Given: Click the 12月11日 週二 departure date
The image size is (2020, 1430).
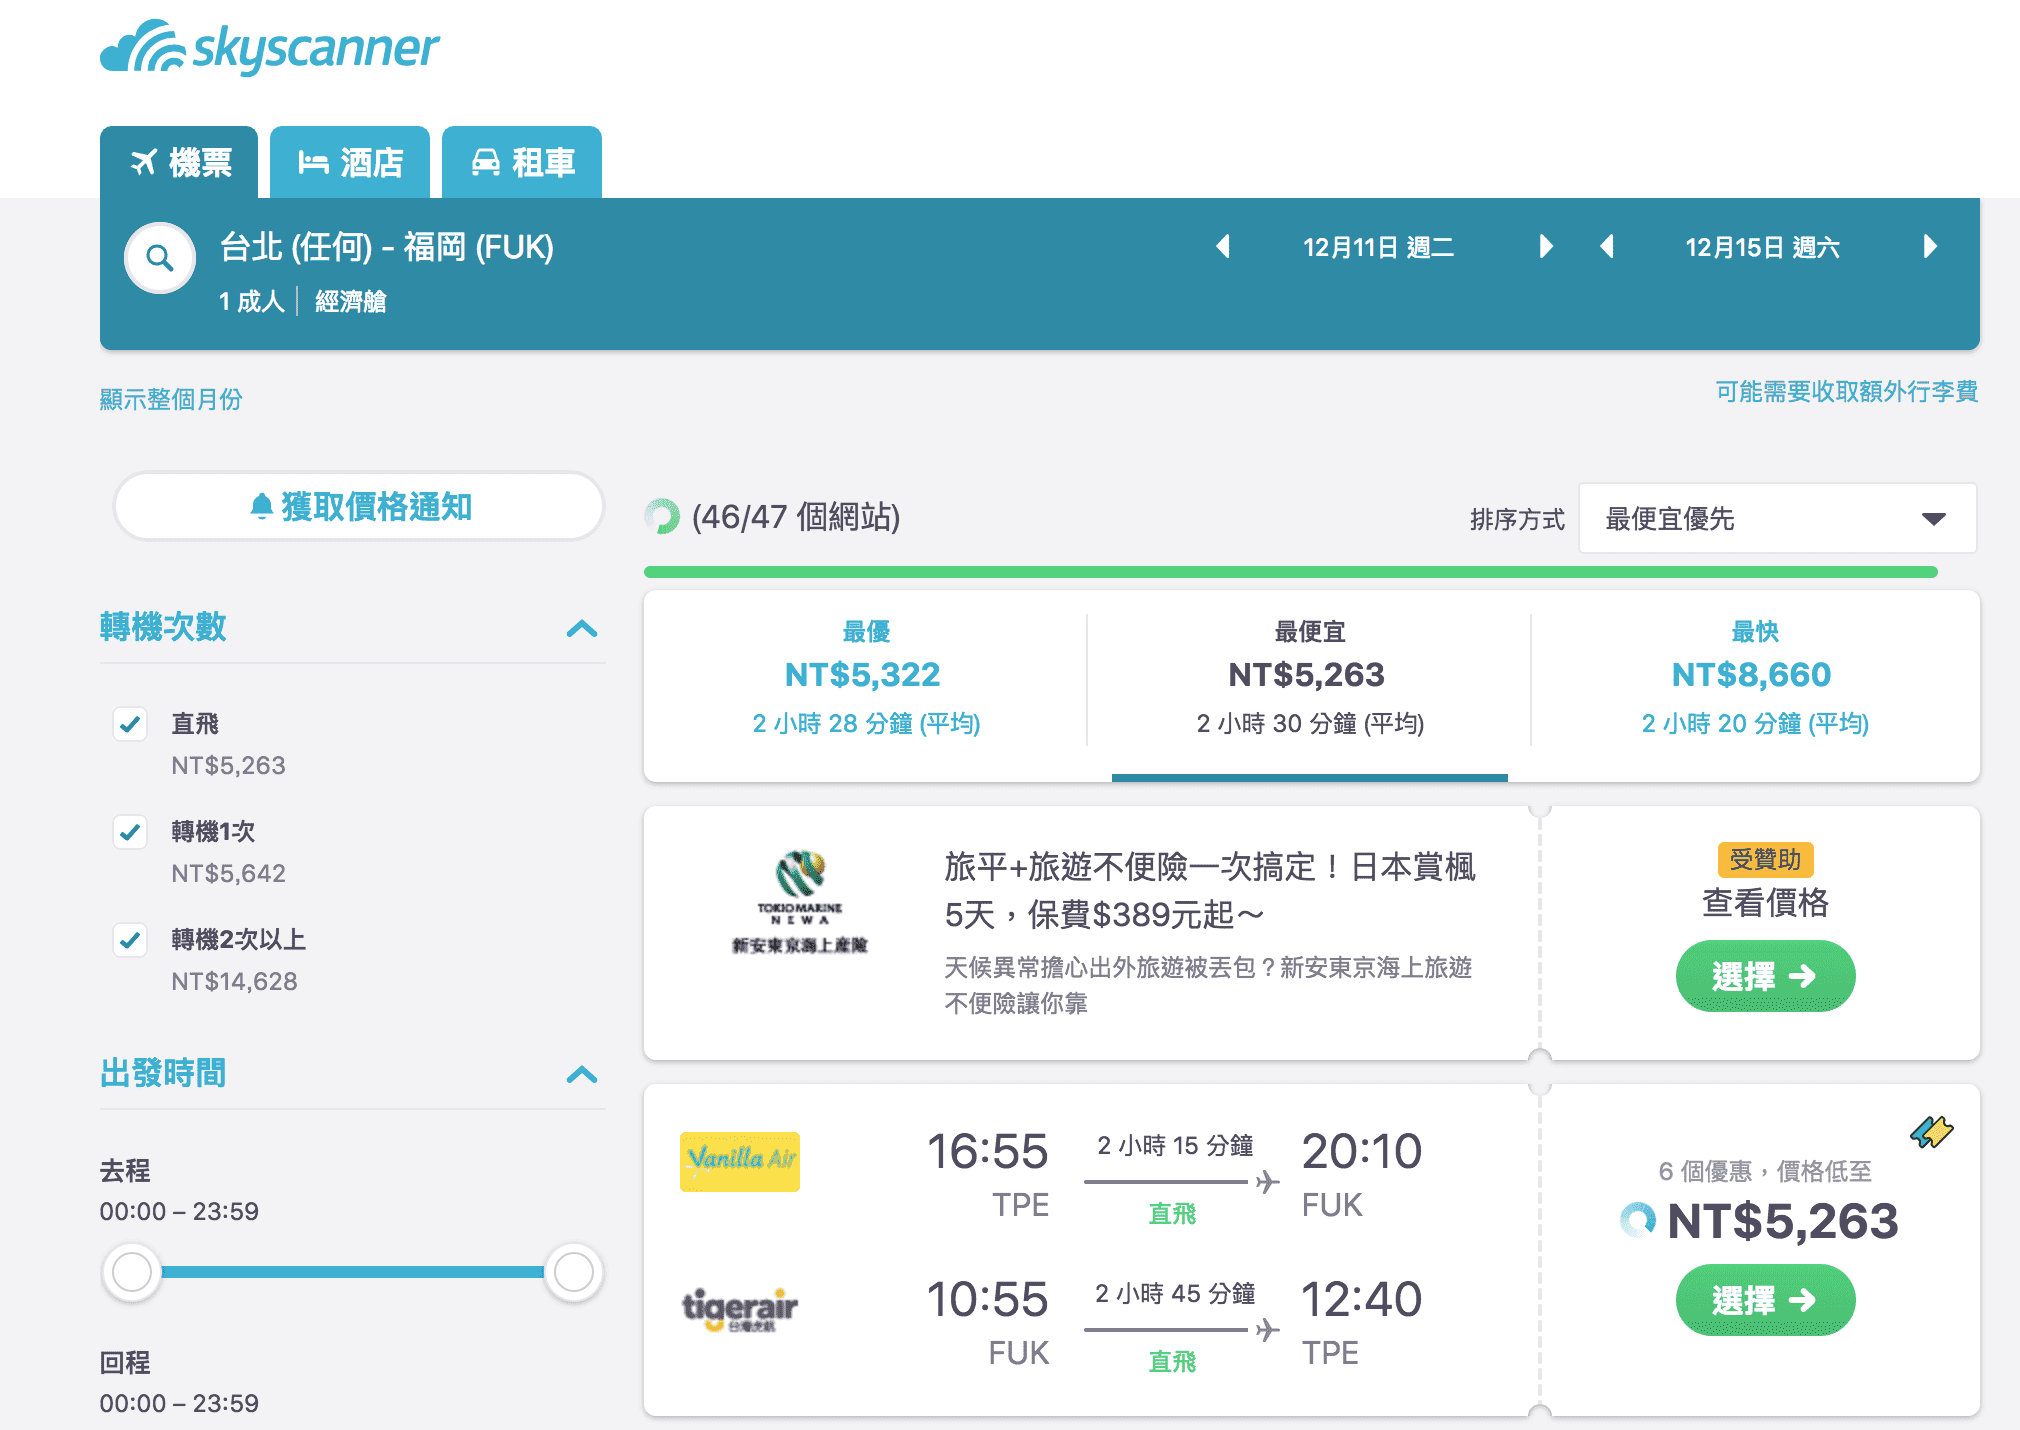Looking at the screenshot, I should pyautogui.click(x=1378, y=247).
